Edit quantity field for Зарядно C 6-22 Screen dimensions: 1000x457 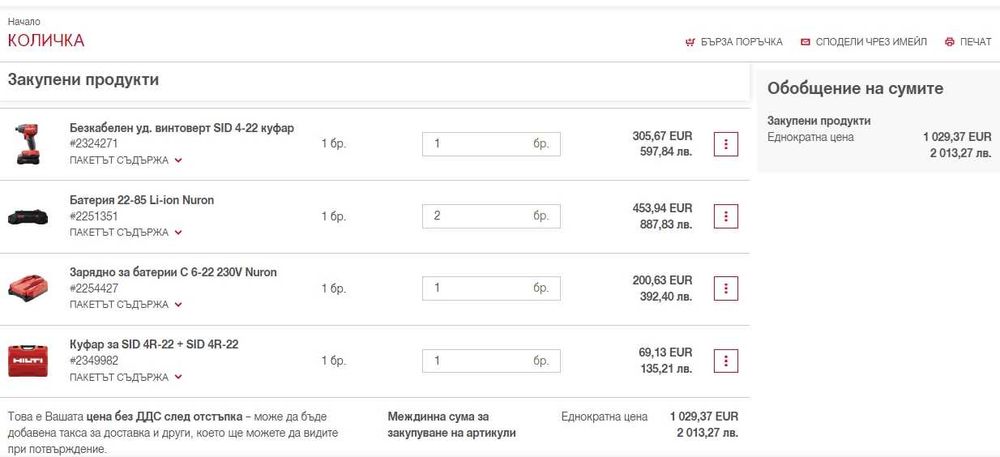[491, 288]
